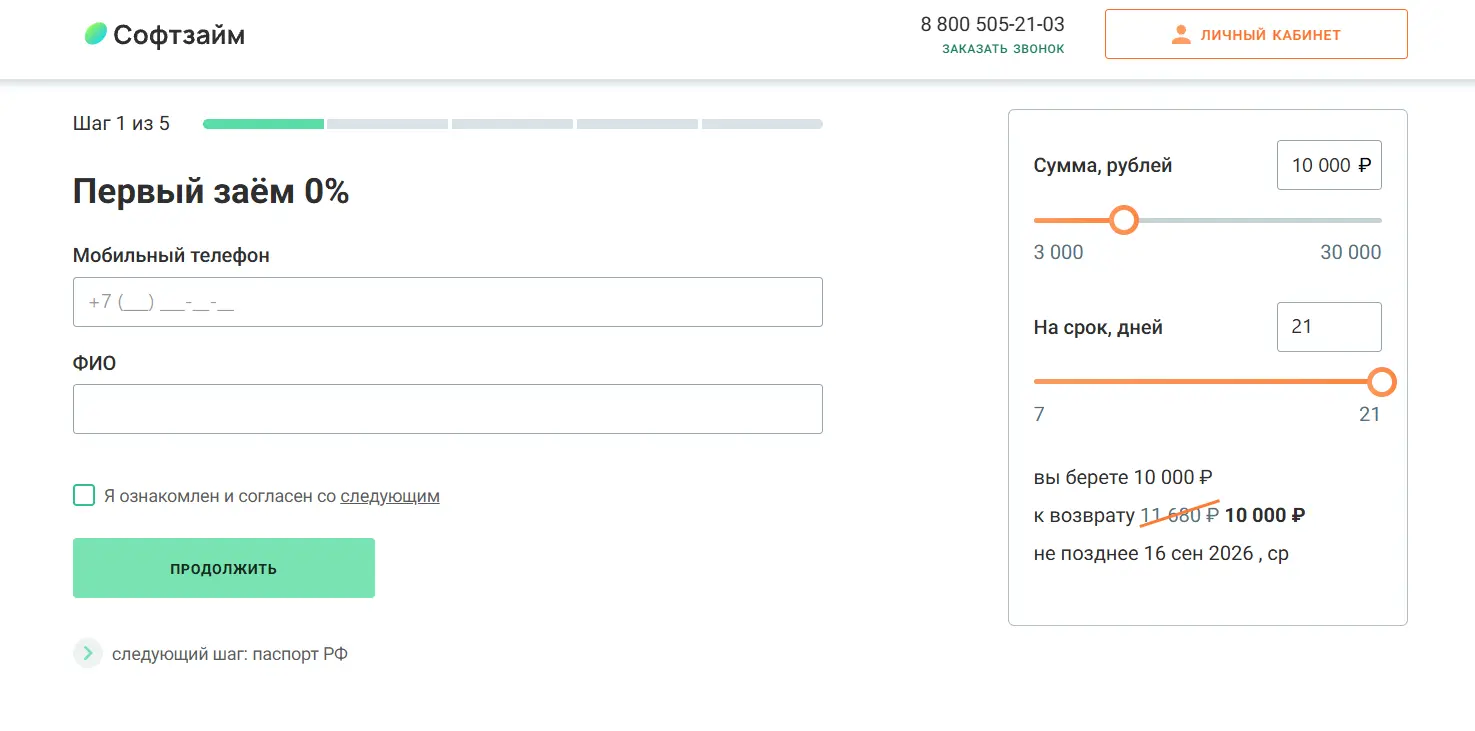Focus the Мобильный телефон input field

point(448,302)
